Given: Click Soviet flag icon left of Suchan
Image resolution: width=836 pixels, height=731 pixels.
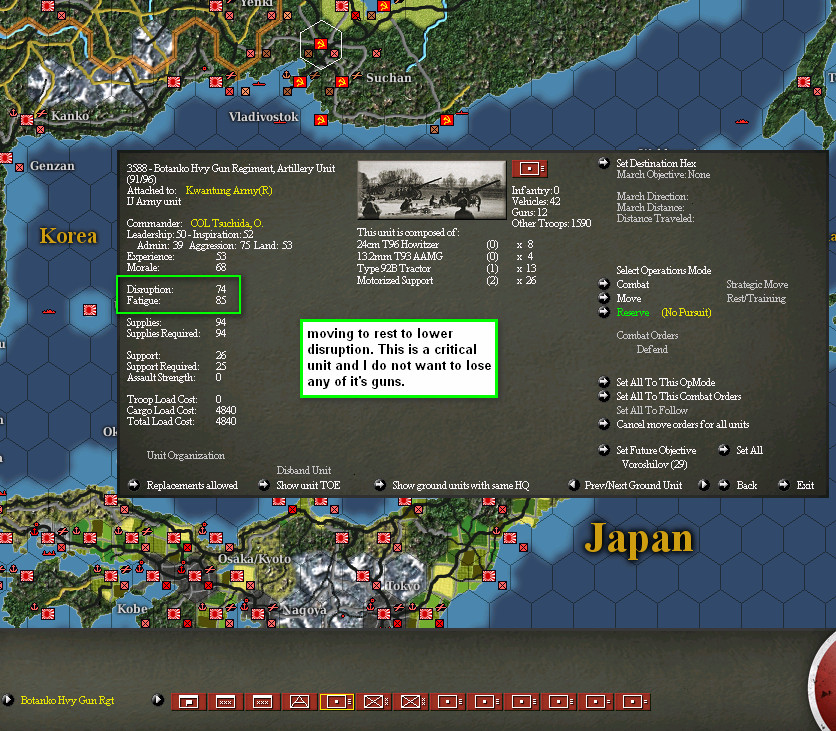Looking at the screenshot, I should (342, 82).
